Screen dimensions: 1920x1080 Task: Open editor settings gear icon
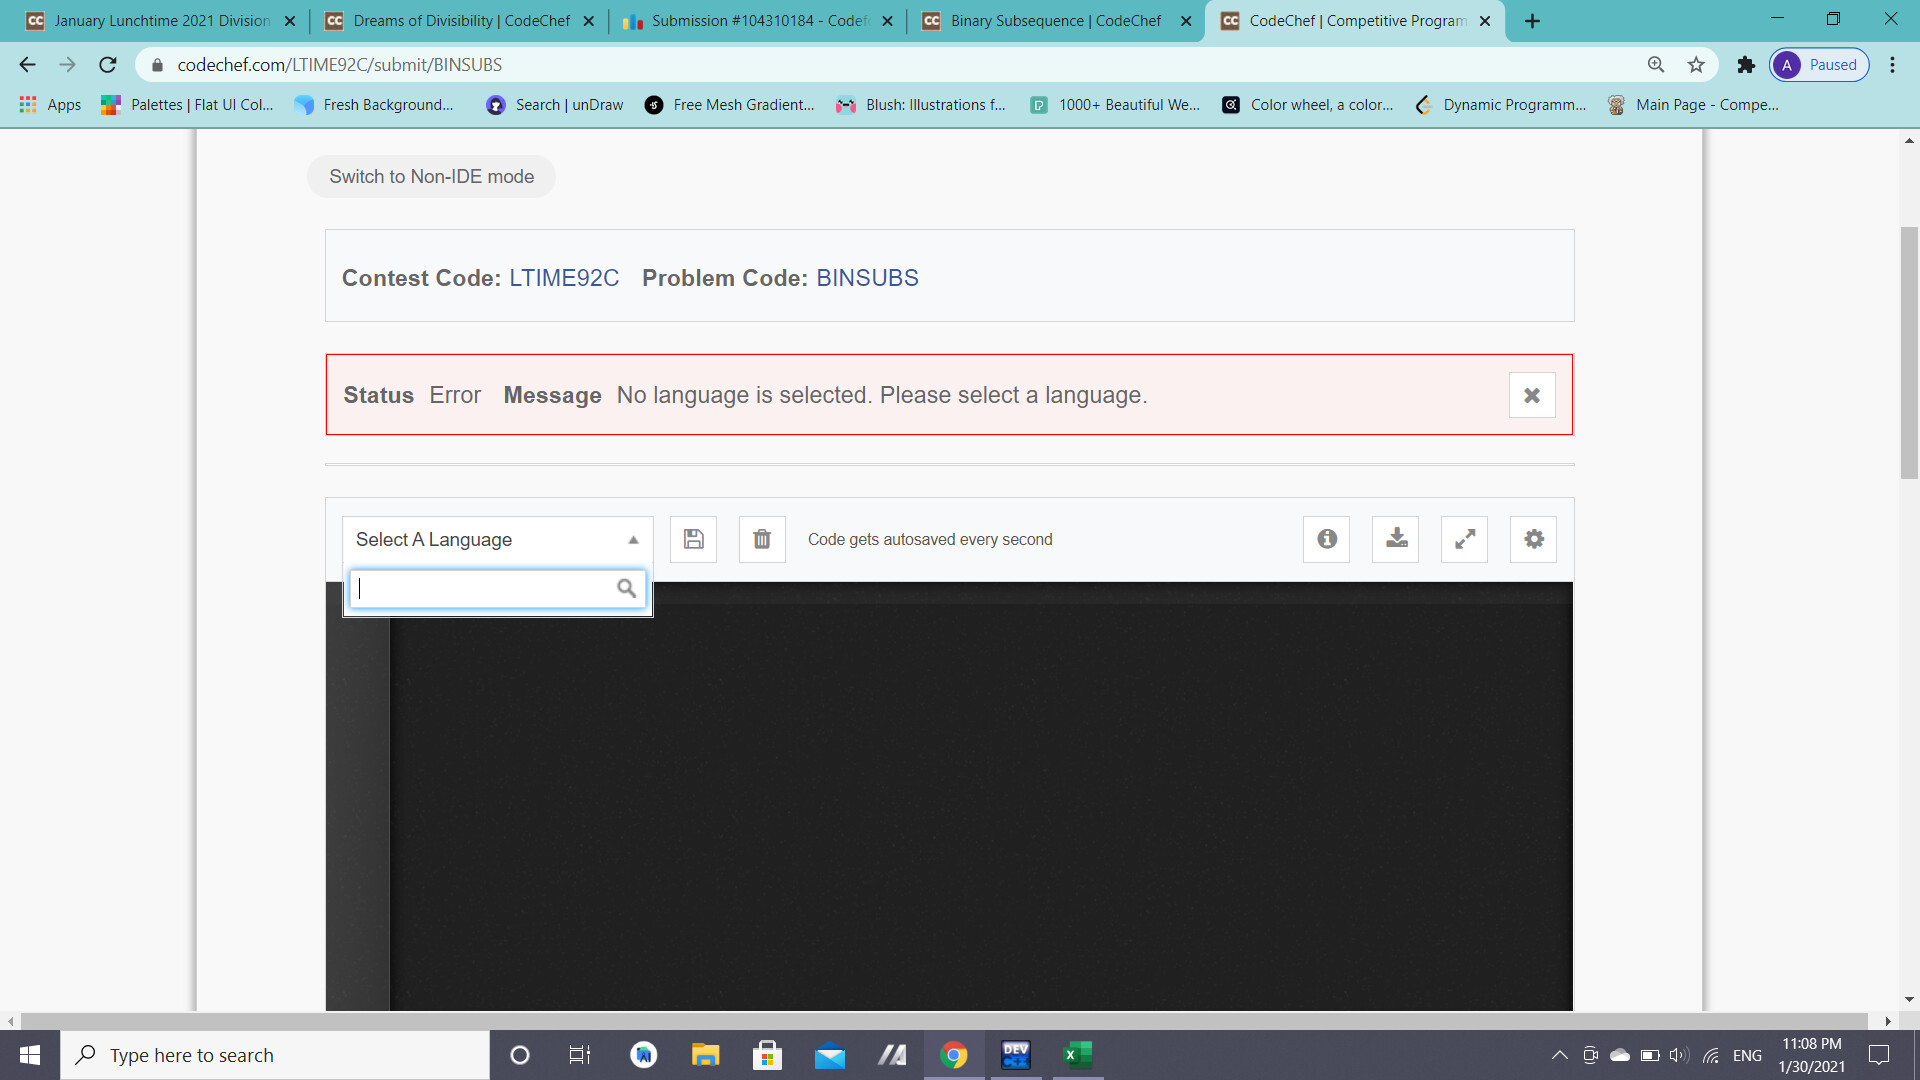pos(1533,539)
